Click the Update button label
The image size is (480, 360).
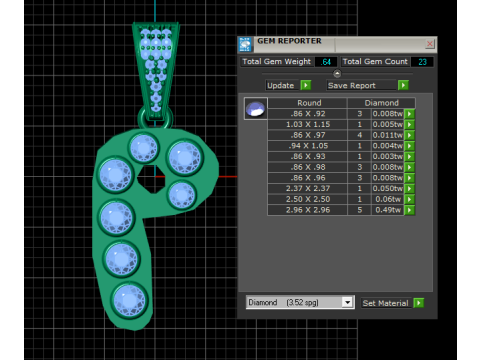pyautogui.click(x=281, y=85)
